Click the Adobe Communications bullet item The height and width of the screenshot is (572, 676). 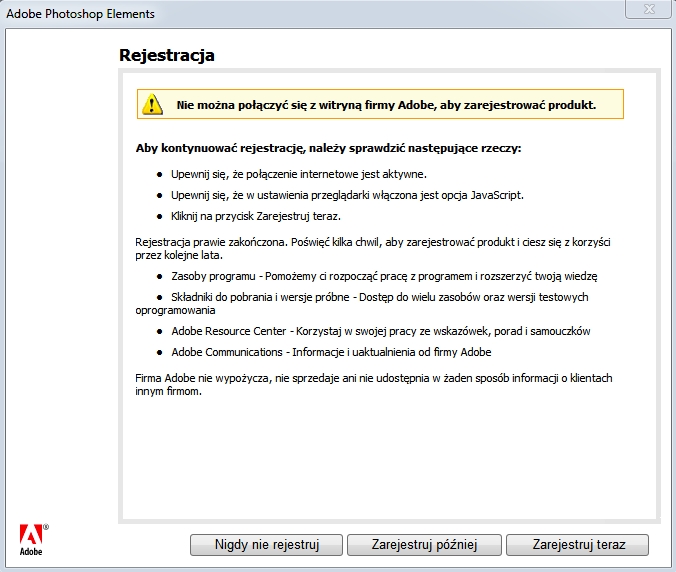pos(331,352)
